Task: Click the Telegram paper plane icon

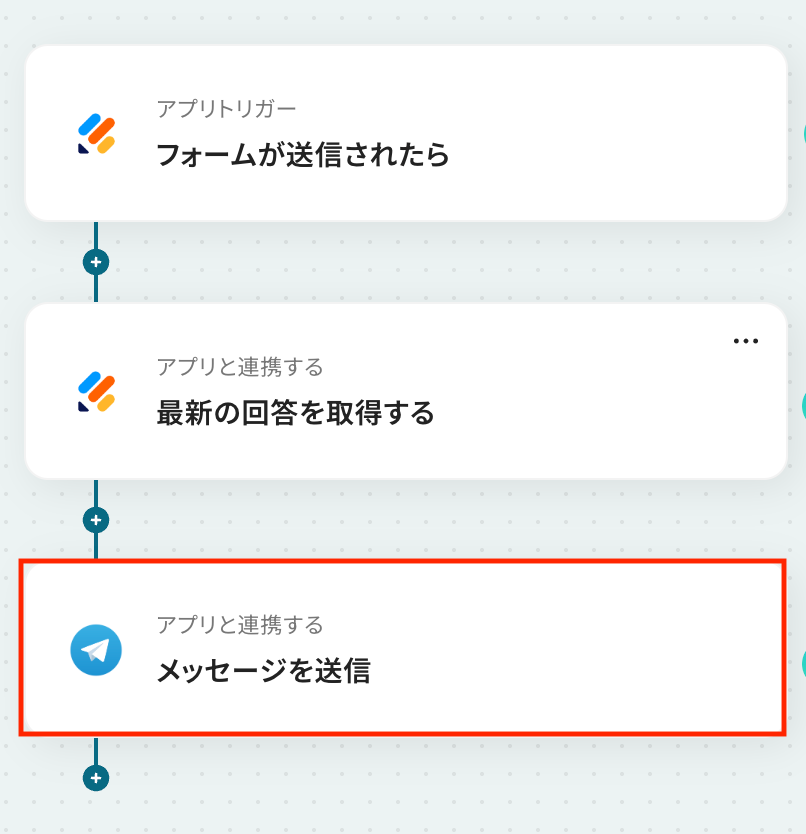Action: (96, 651)
